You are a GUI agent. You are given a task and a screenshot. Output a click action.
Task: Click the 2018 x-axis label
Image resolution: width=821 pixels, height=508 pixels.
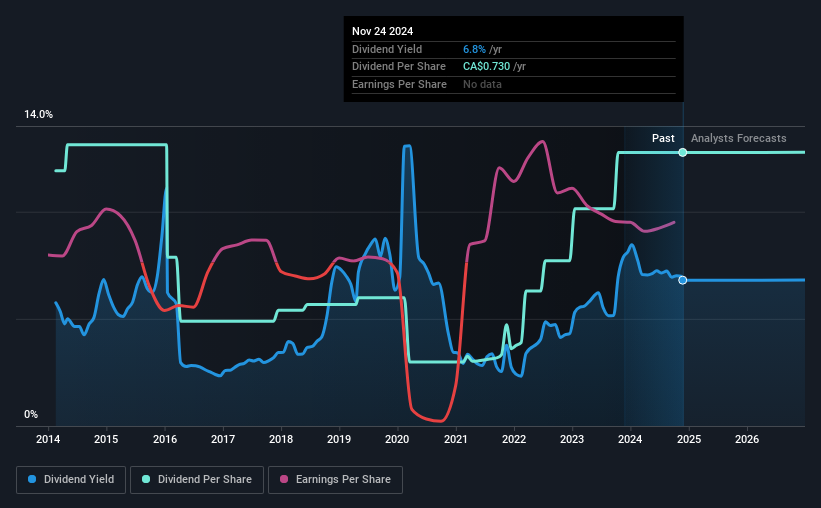[x=281, y=439]
